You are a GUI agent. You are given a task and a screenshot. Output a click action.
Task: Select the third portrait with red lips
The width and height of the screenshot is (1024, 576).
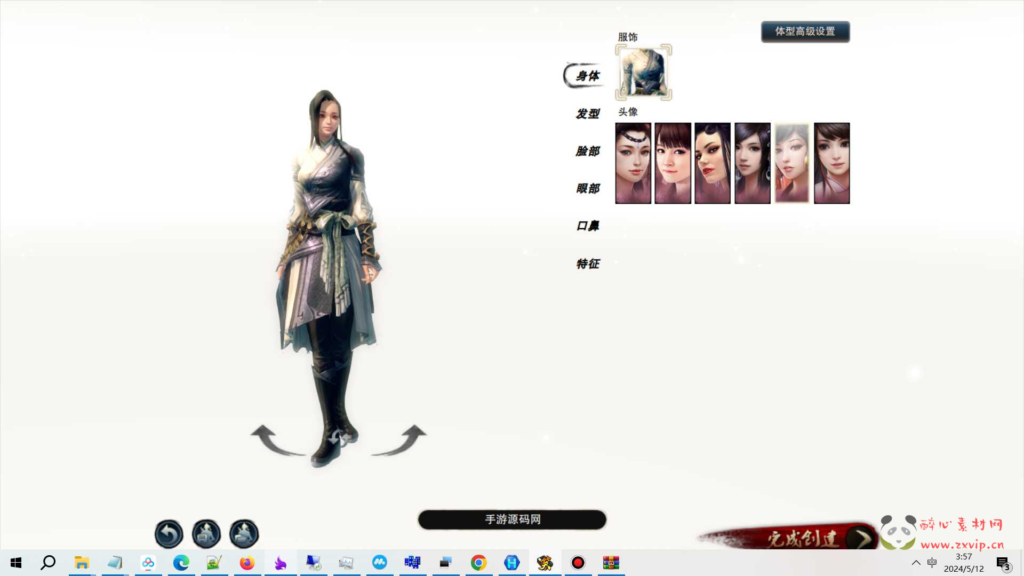point(712,163)
